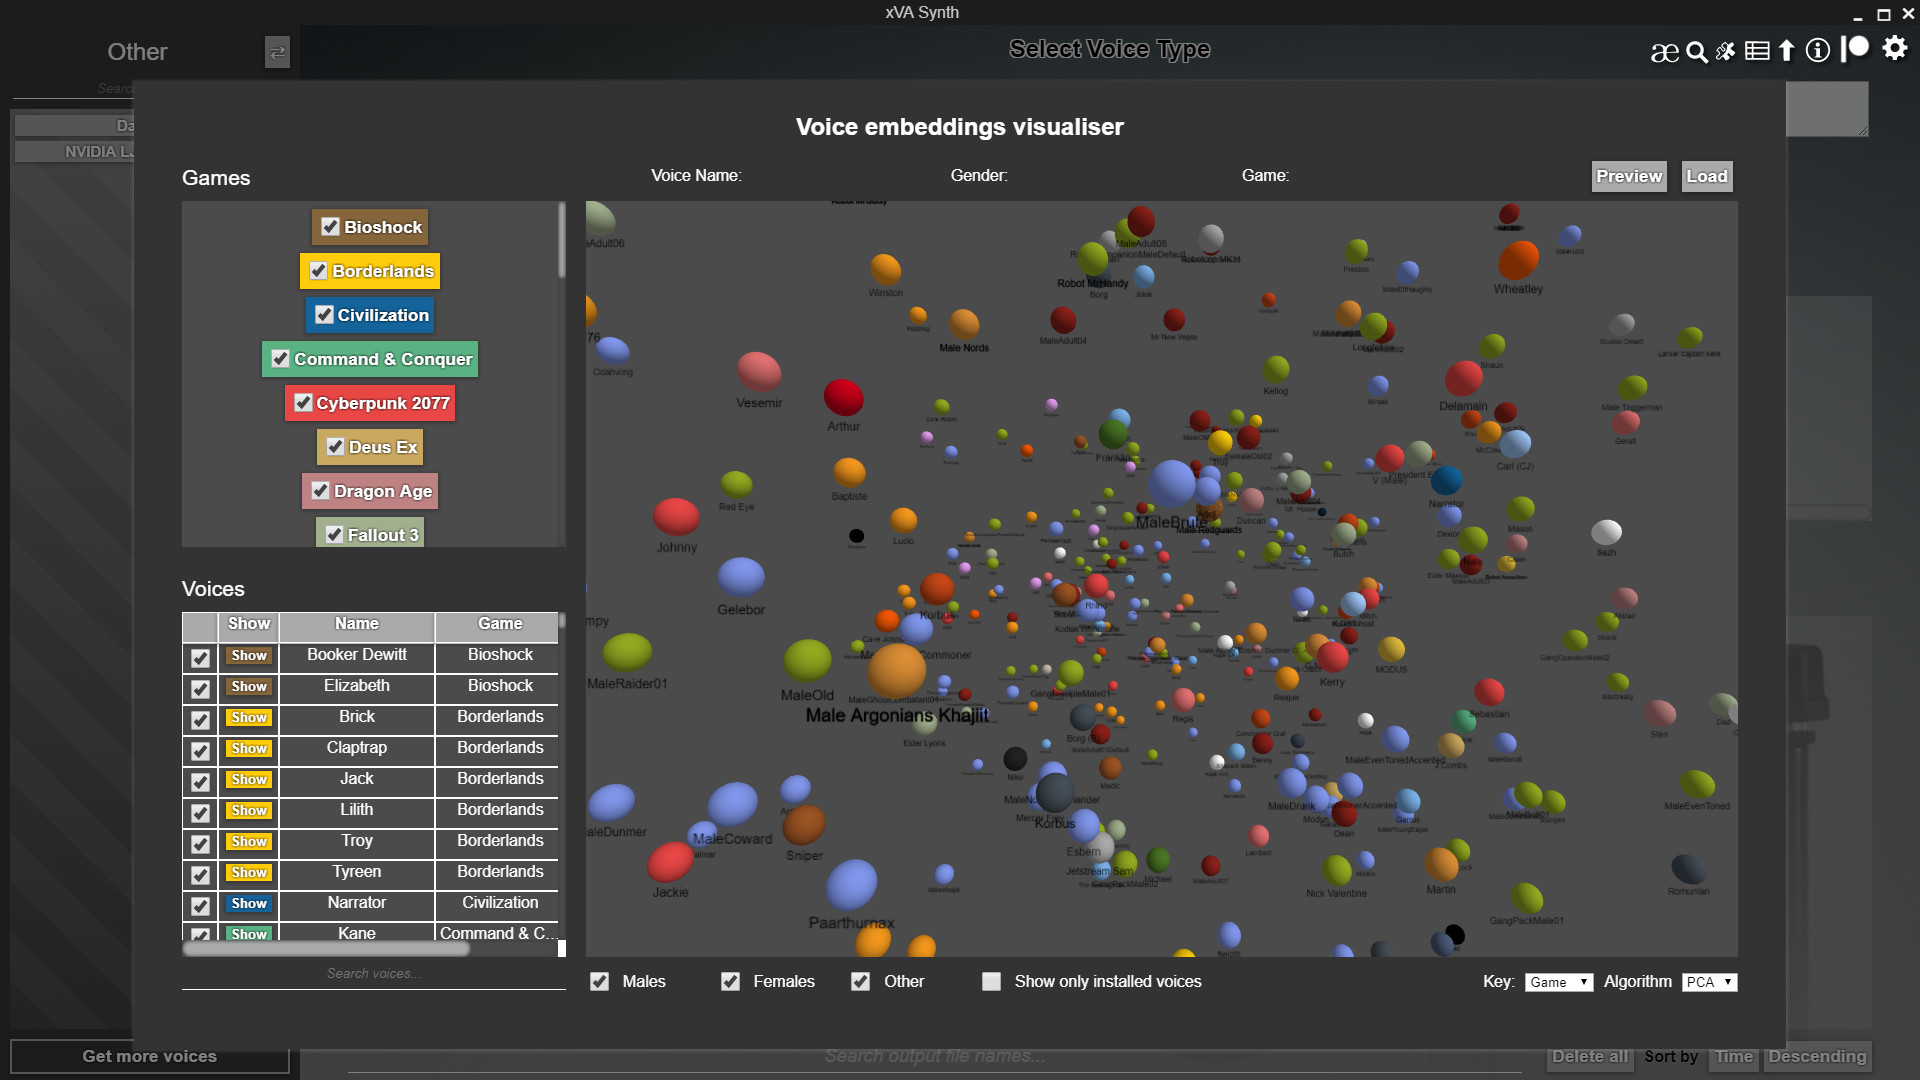Uncheck the Cyberpunk 2077 game filter

tap(304, 403)
